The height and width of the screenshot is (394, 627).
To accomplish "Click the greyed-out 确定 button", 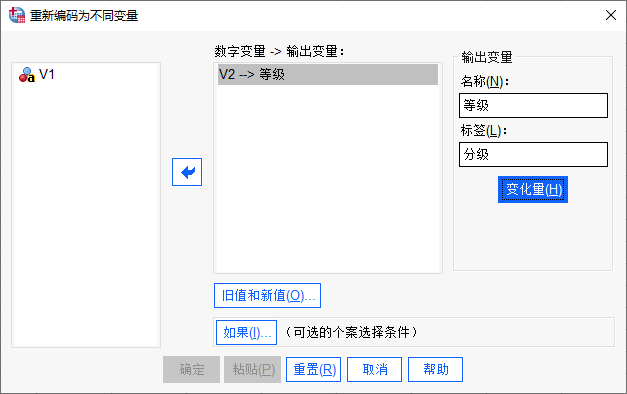I will [x=192, y=370].
